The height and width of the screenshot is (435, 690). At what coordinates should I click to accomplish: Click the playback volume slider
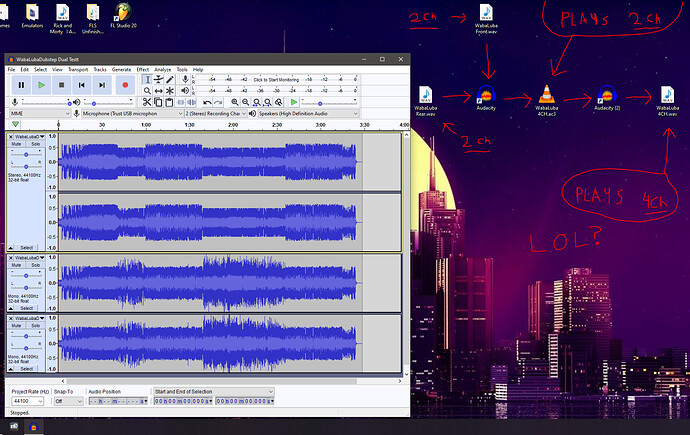point(107,102)
